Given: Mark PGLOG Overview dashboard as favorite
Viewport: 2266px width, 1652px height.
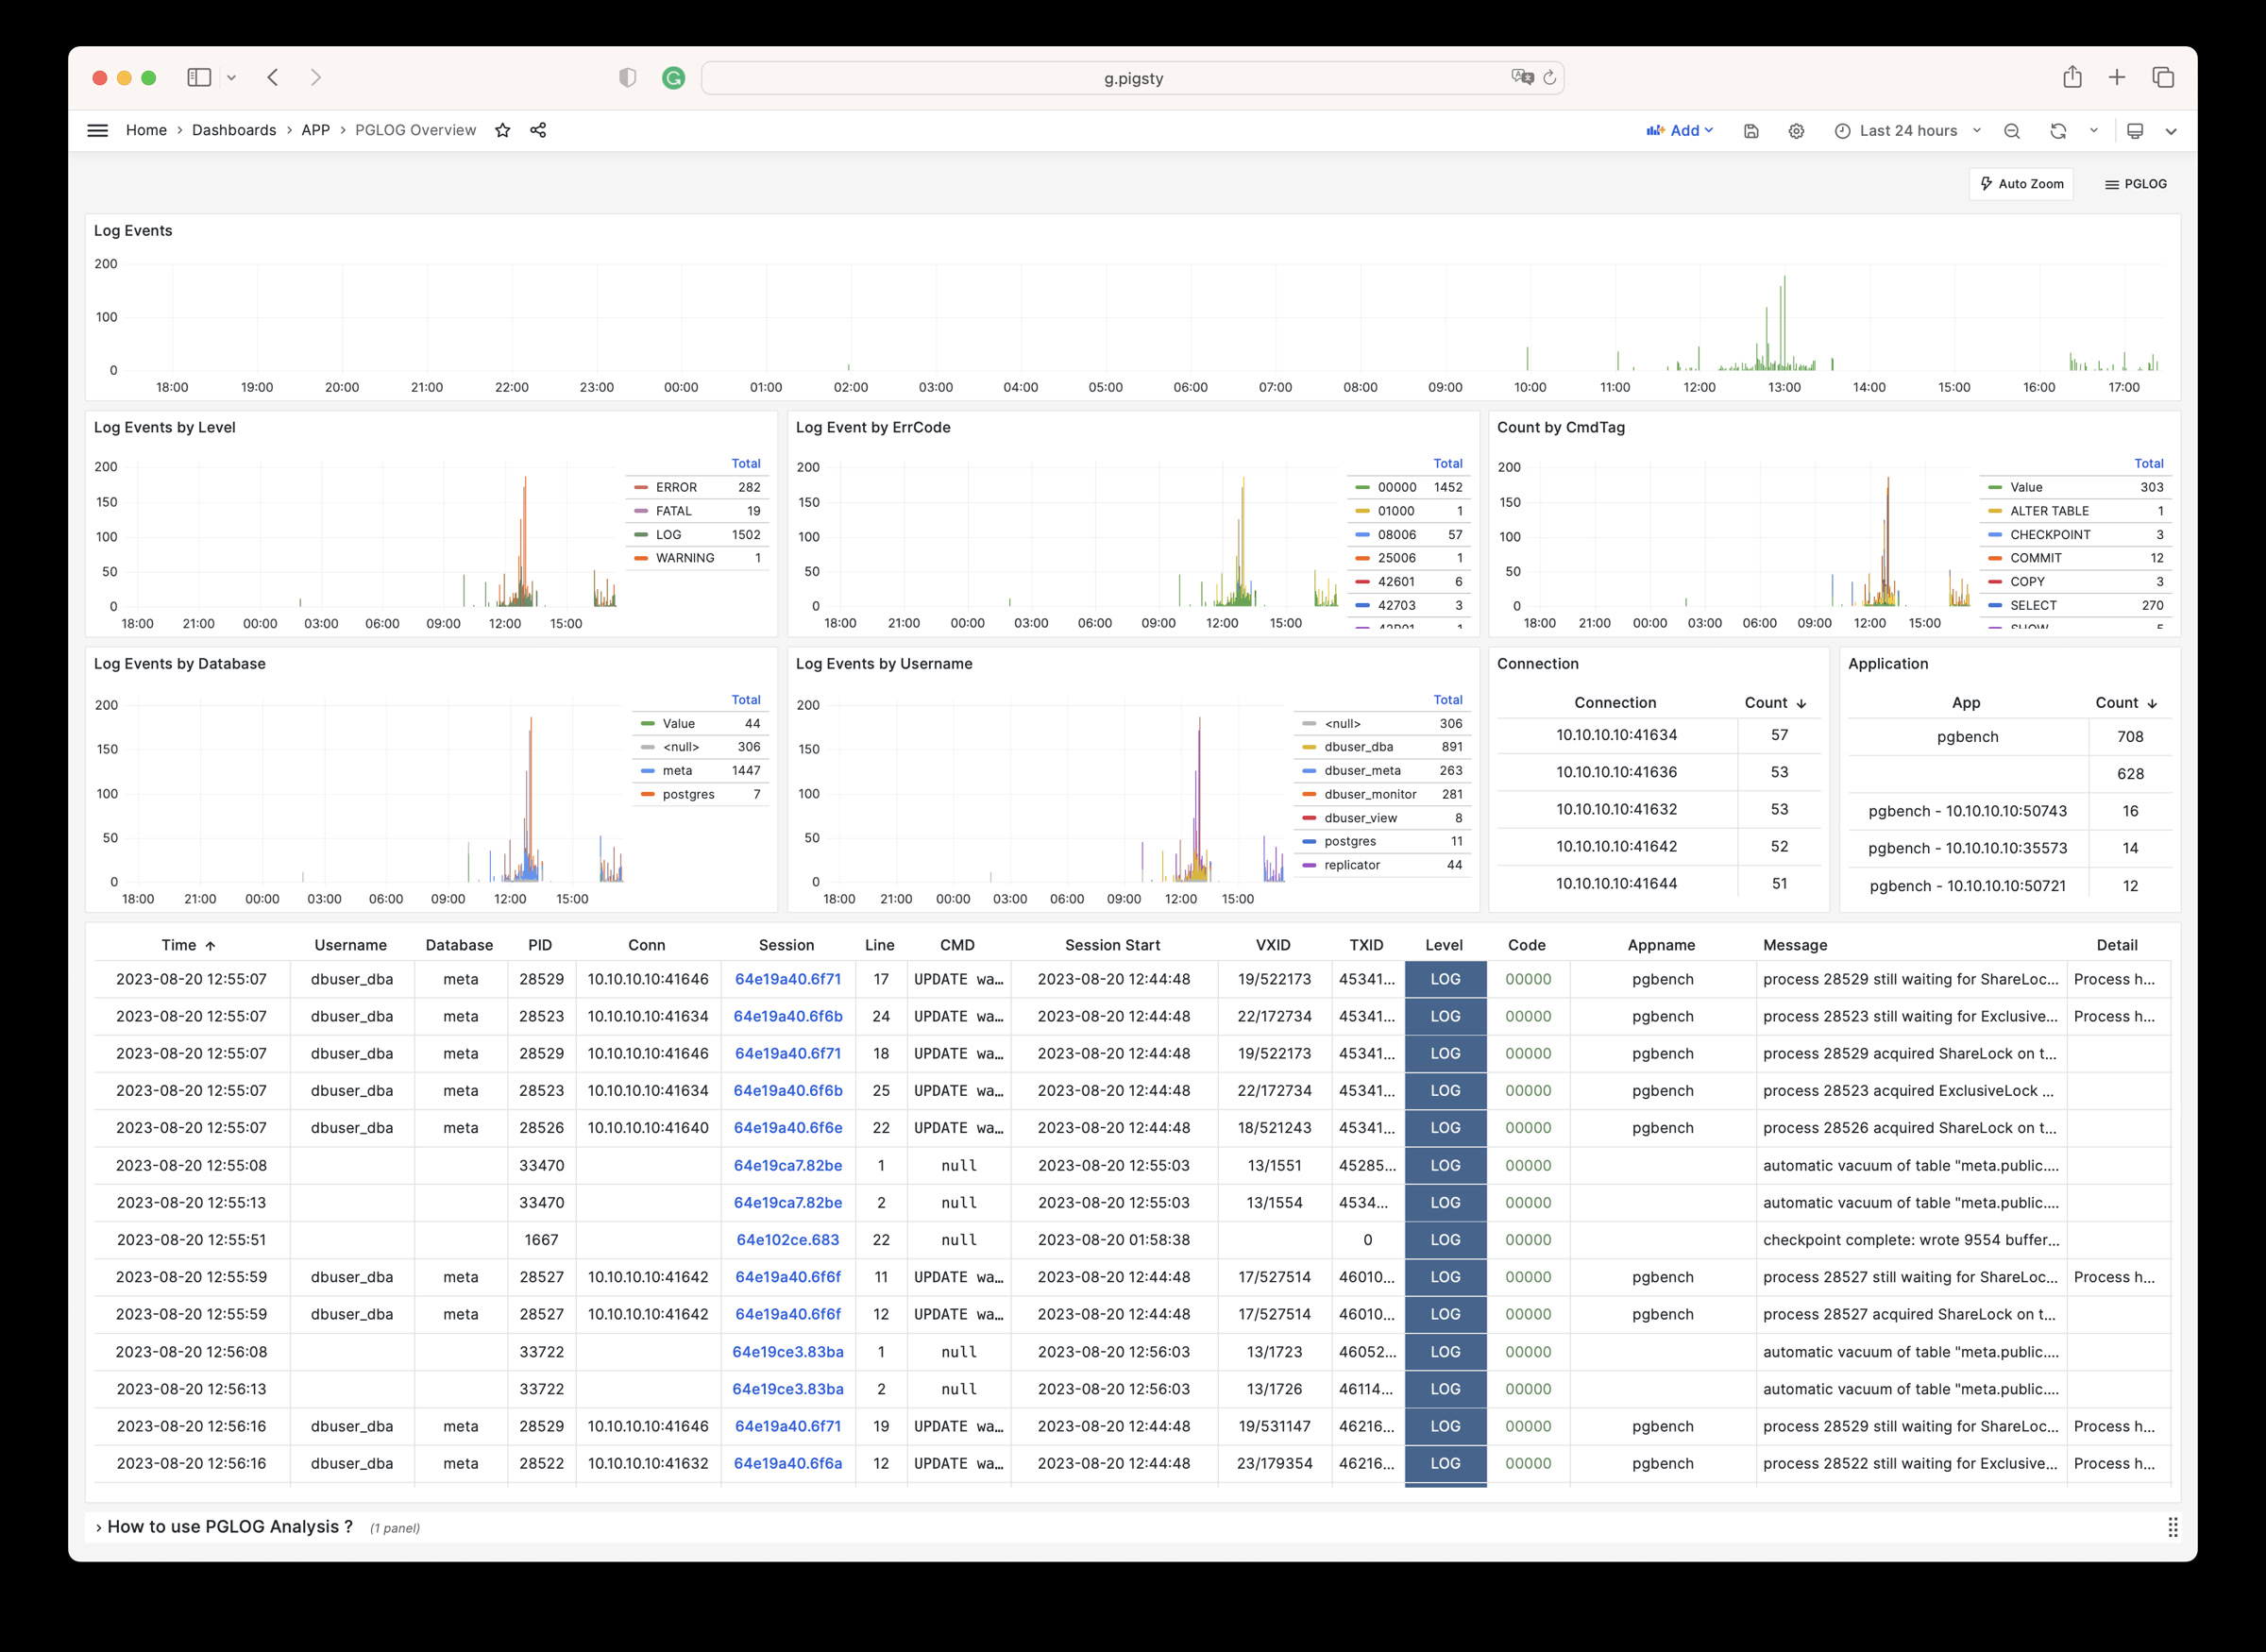Looking at the screenshot, I should [x=503, y=130].
